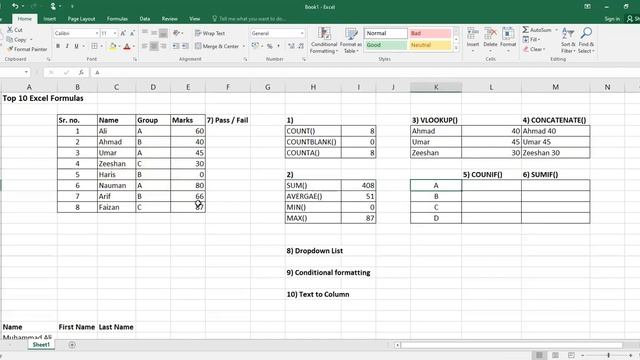Open Find & Select magnifier
The image size is (640, 360).
tap(586, 40)
